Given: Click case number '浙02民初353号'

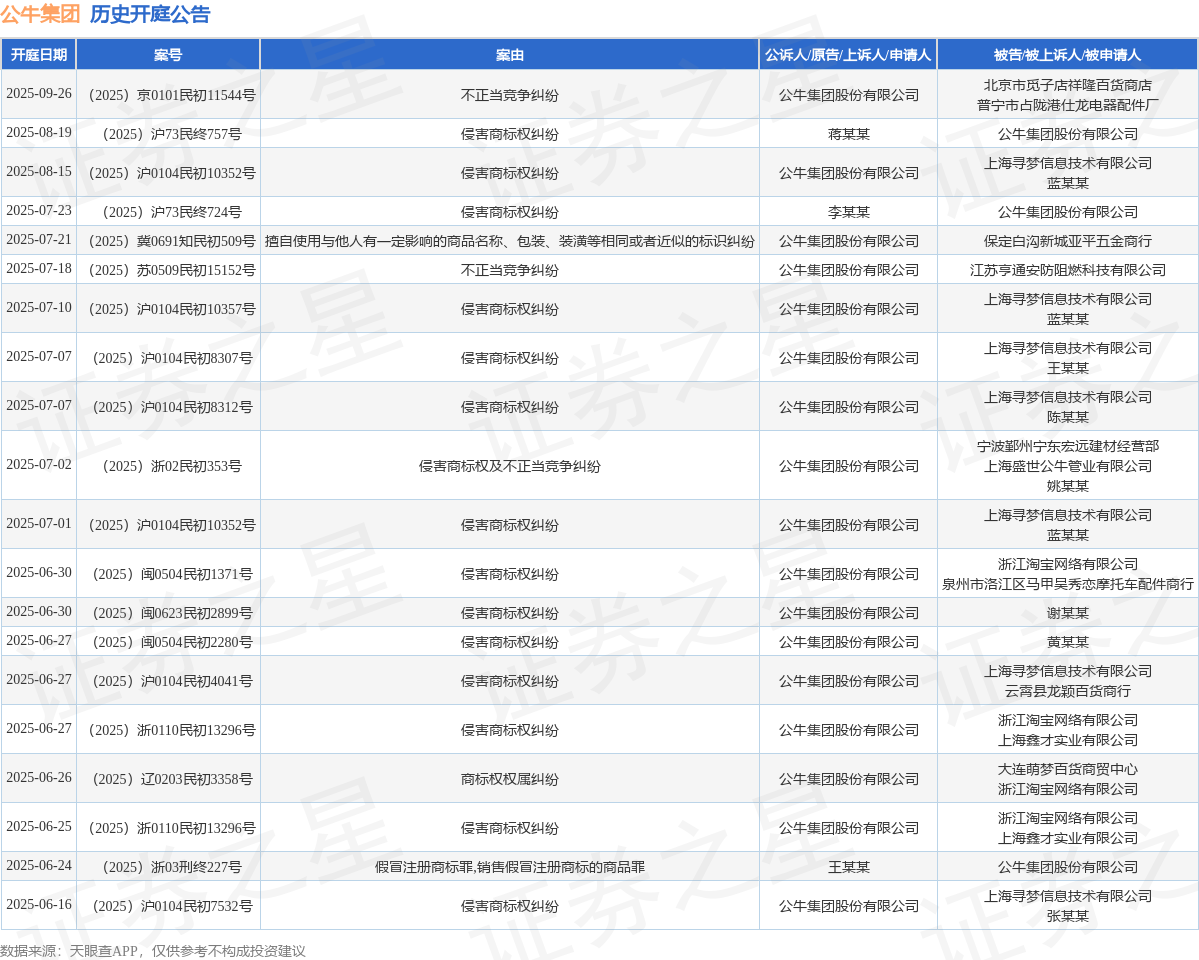Looking at the screenshot, I should coord(172,466).
